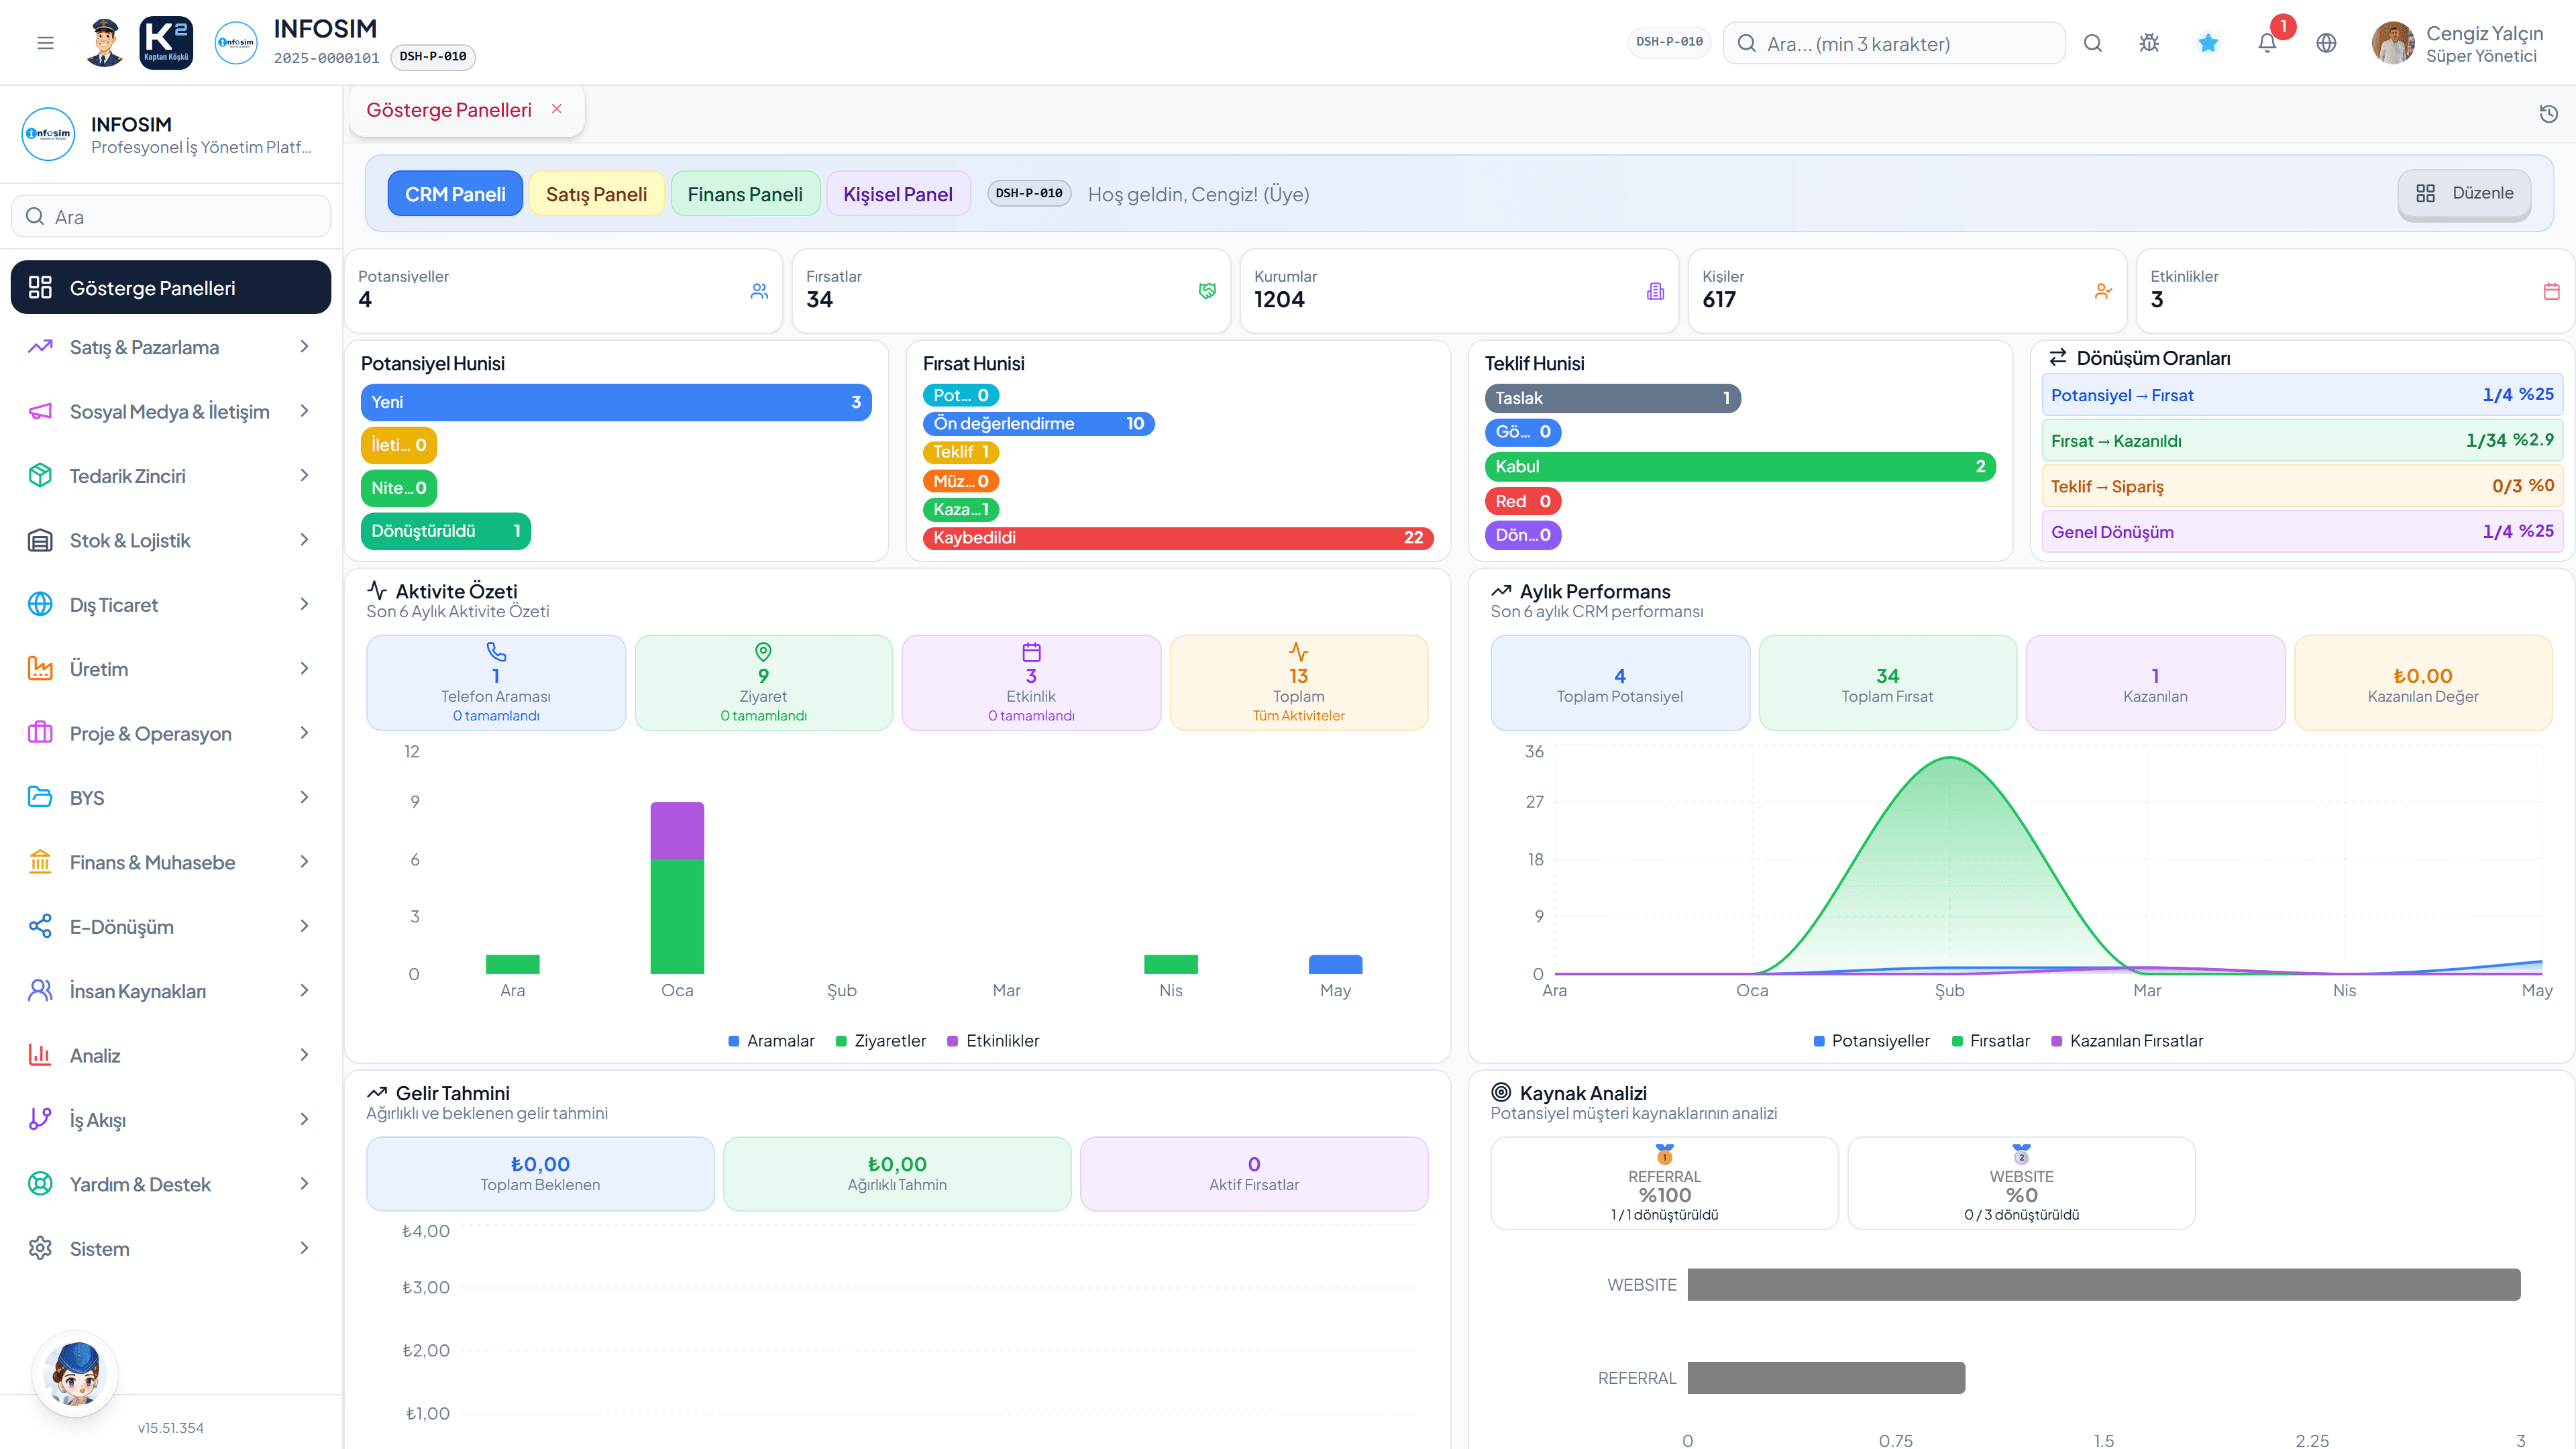2576x1449 pixels.
Task: Click the captain mascot avatar icon
Action: pos(104,43)
